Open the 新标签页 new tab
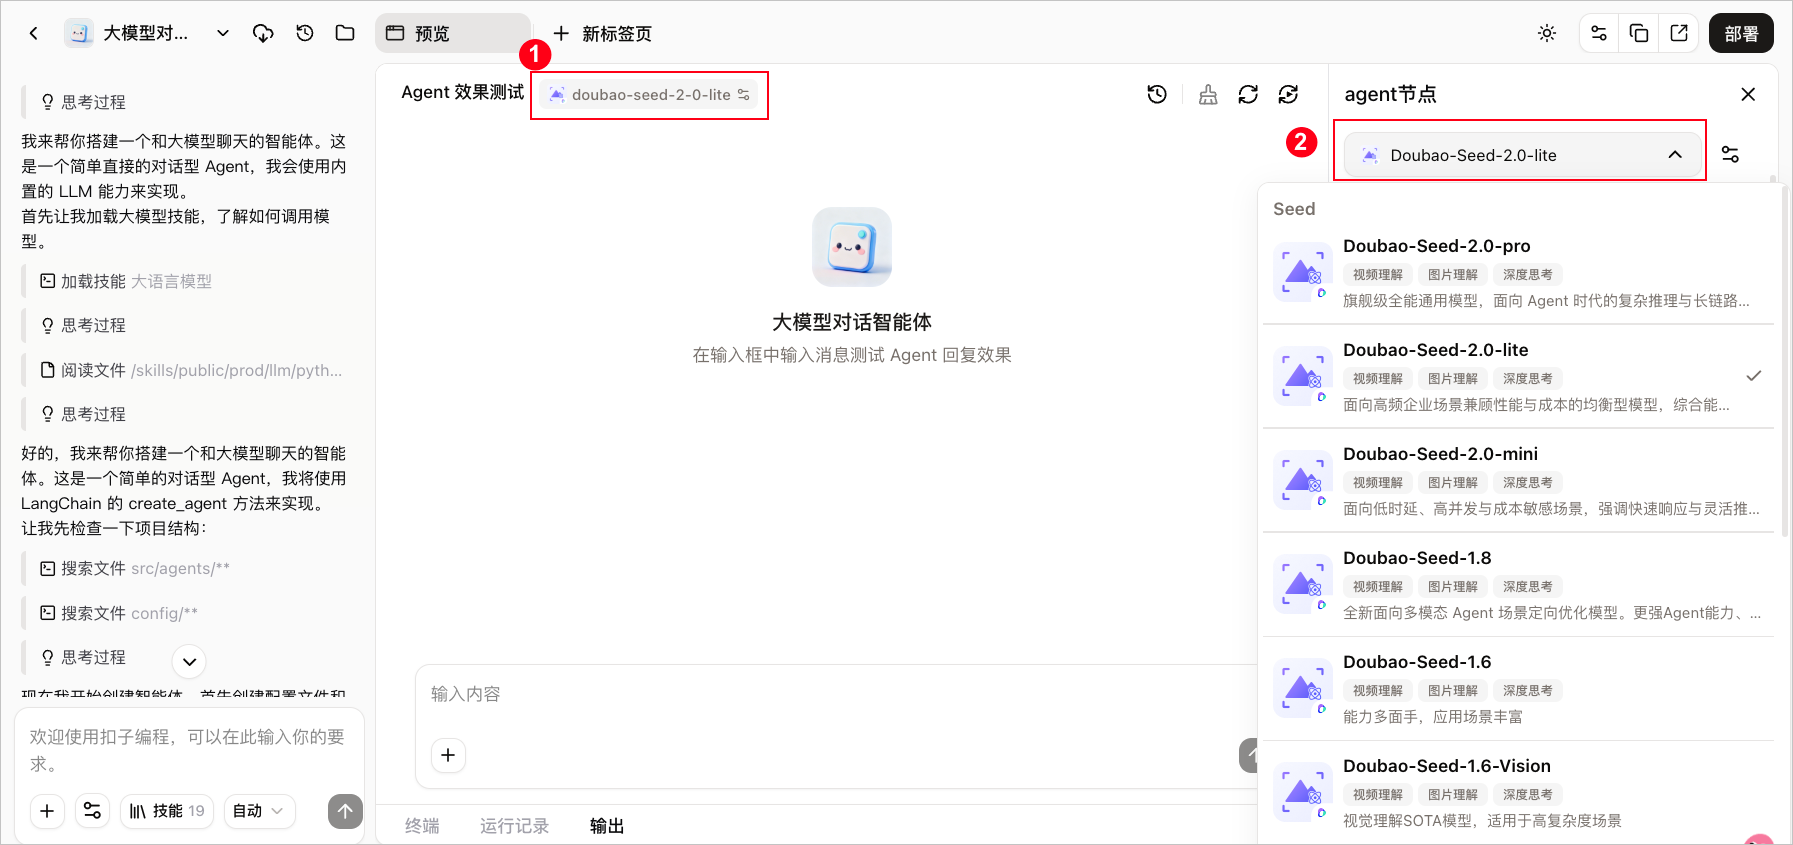The image size is (1793, 845). click(x=602, y=33)
